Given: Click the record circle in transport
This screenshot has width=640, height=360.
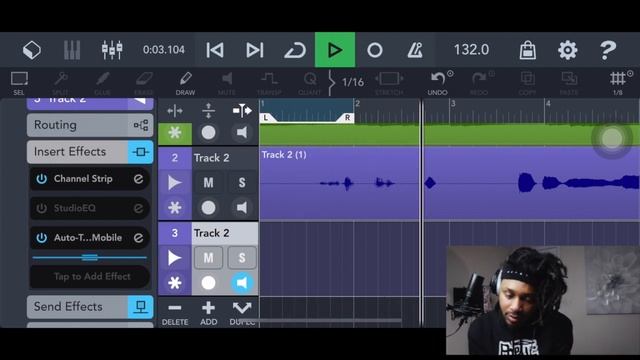Looking at the screenshot, I should [x=375, y=50].
